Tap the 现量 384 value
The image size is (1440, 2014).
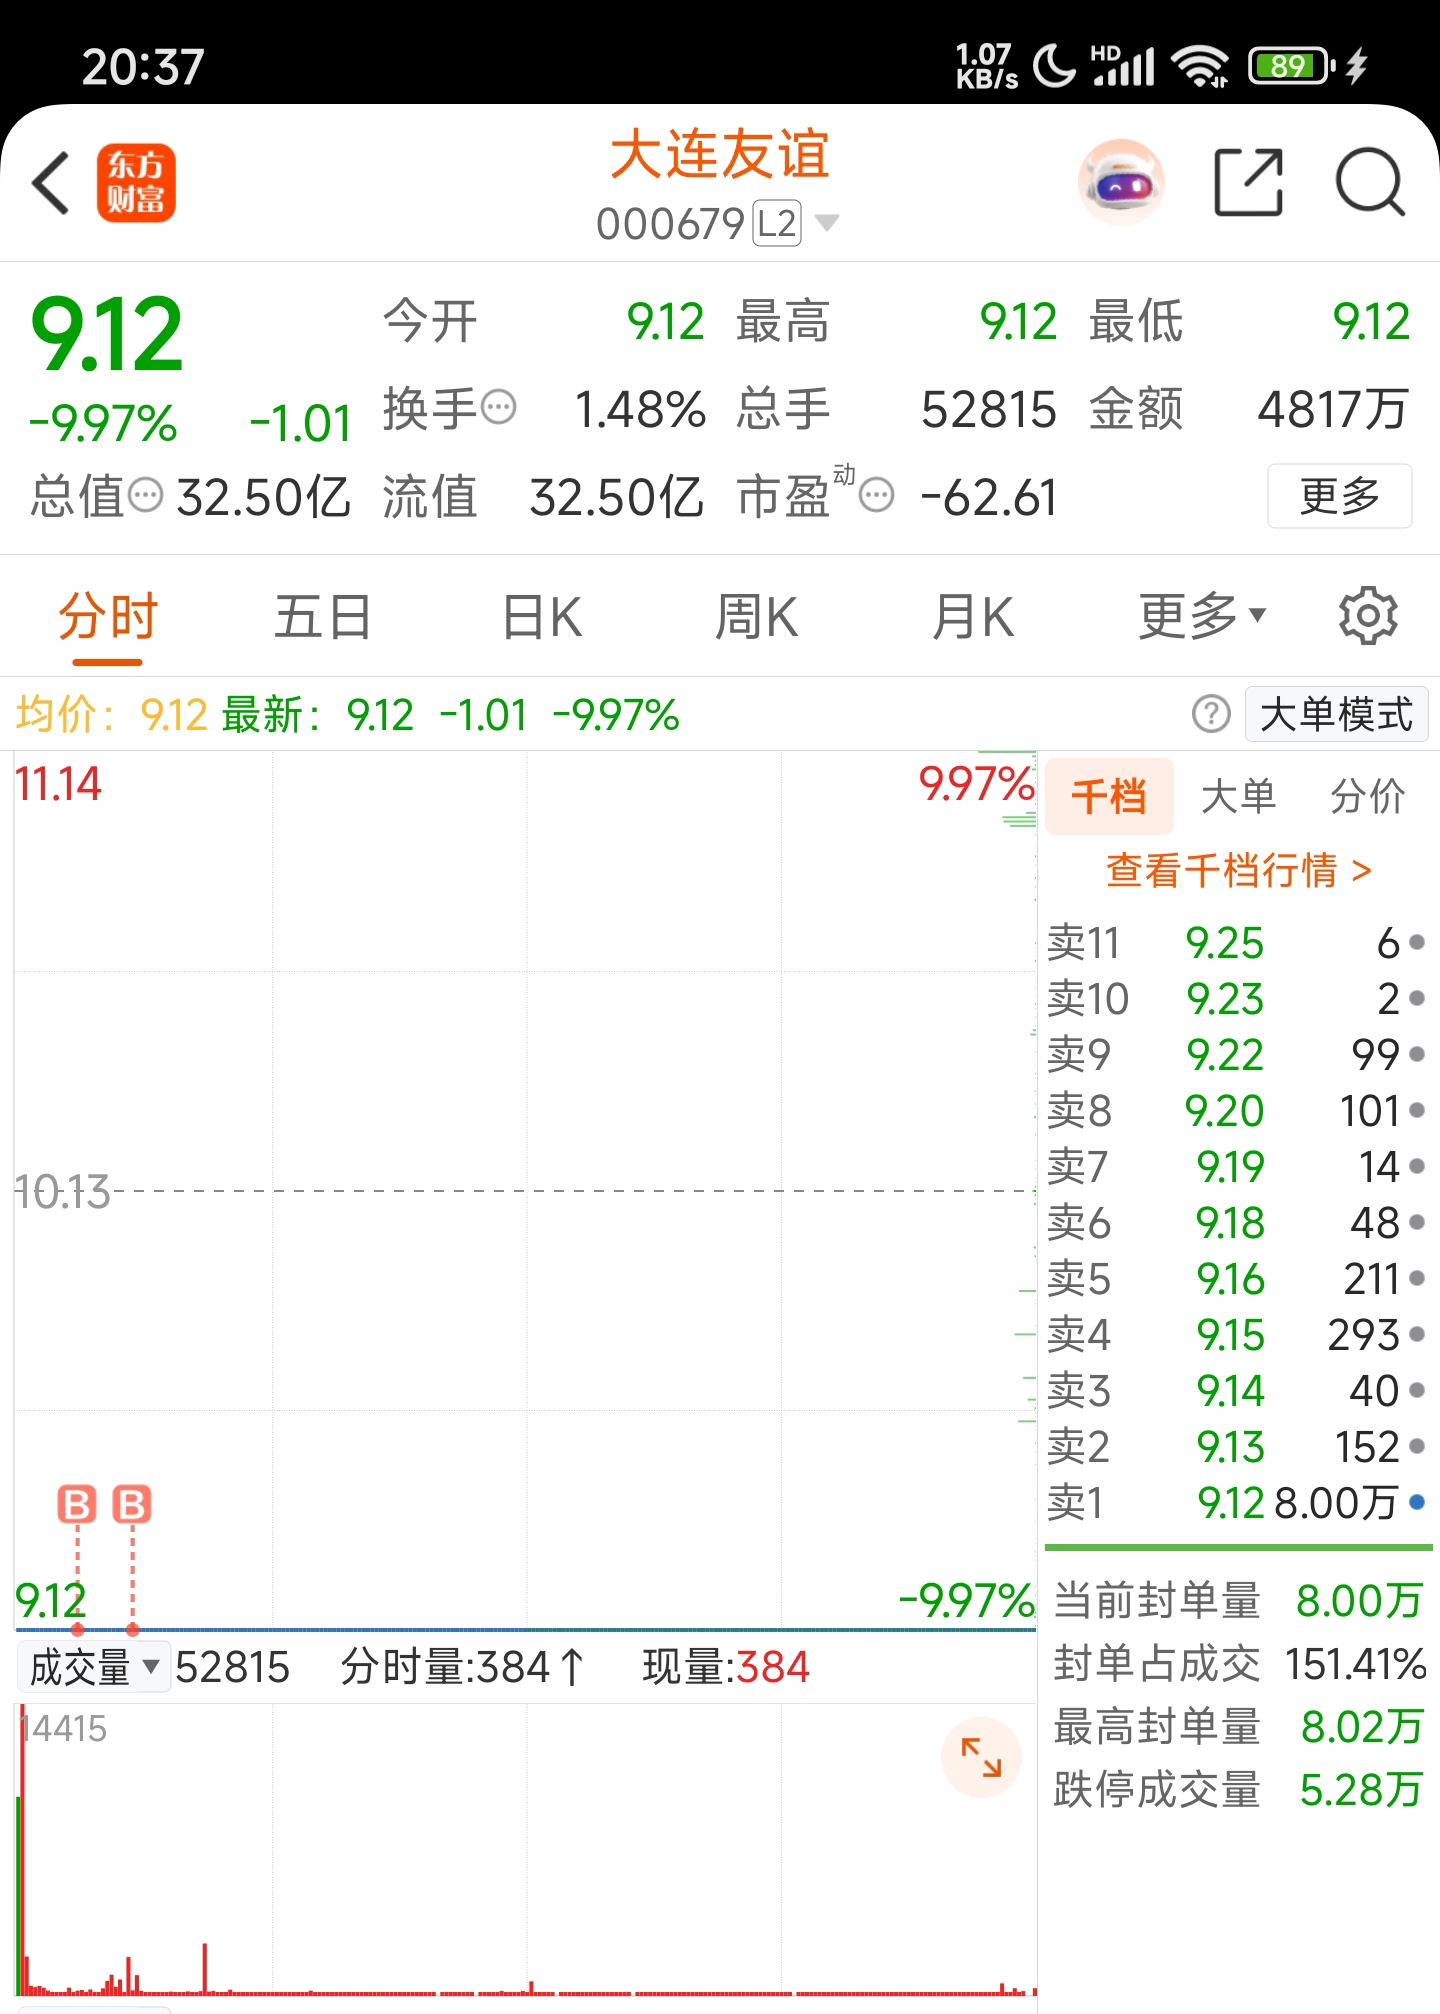point(771,1667)
